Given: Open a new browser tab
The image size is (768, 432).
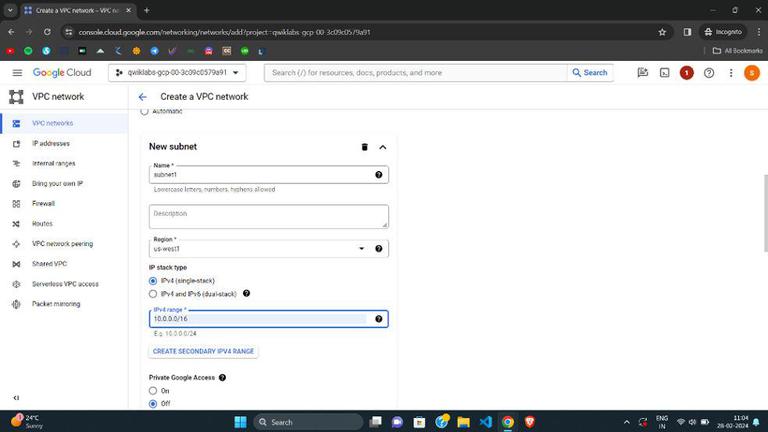Looking at the screenshot, I should pyautogui.click(x=146, y=10).
